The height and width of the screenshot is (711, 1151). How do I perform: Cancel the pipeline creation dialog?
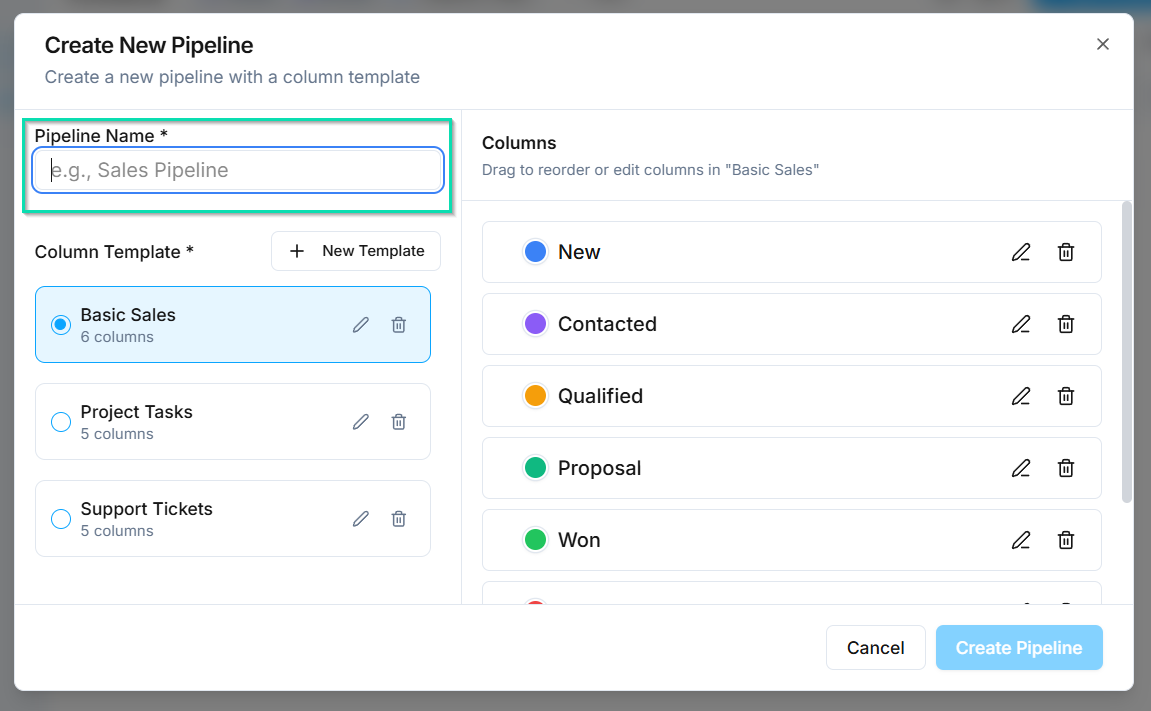[875, 648]
